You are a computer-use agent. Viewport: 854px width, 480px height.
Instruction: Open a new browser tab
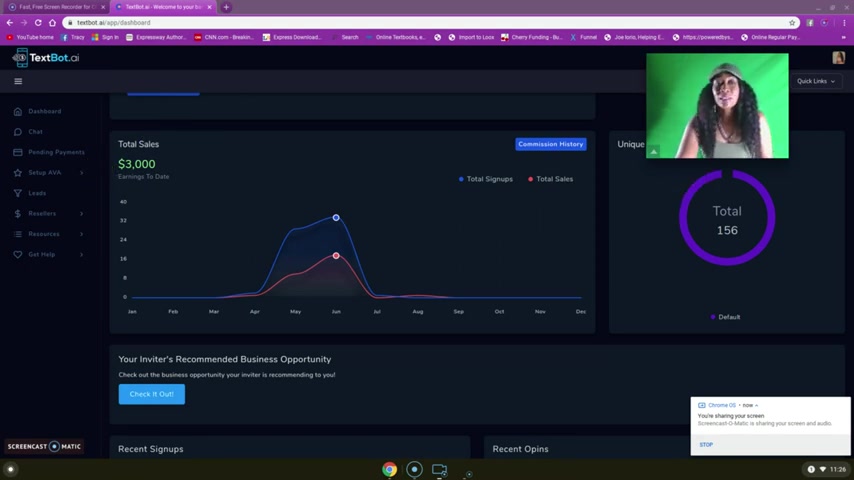[x=226, y=7]
